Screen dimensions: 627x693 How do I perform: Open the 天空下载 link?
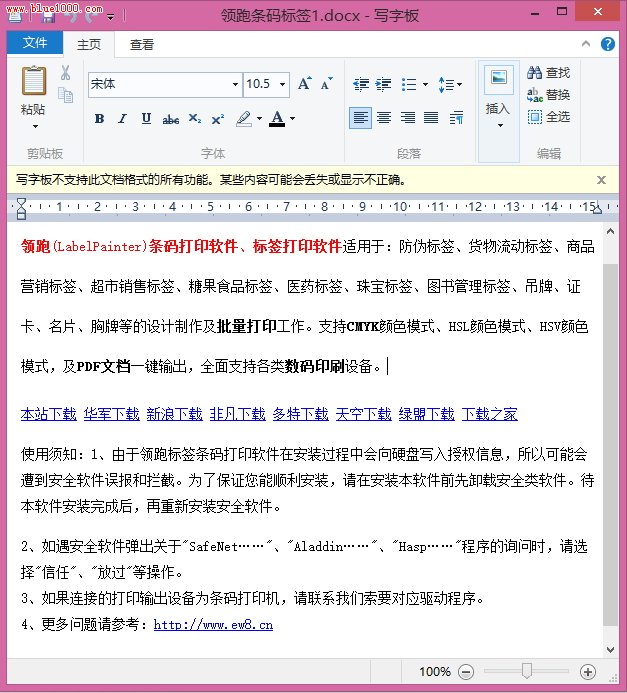(x=364, y=414)
